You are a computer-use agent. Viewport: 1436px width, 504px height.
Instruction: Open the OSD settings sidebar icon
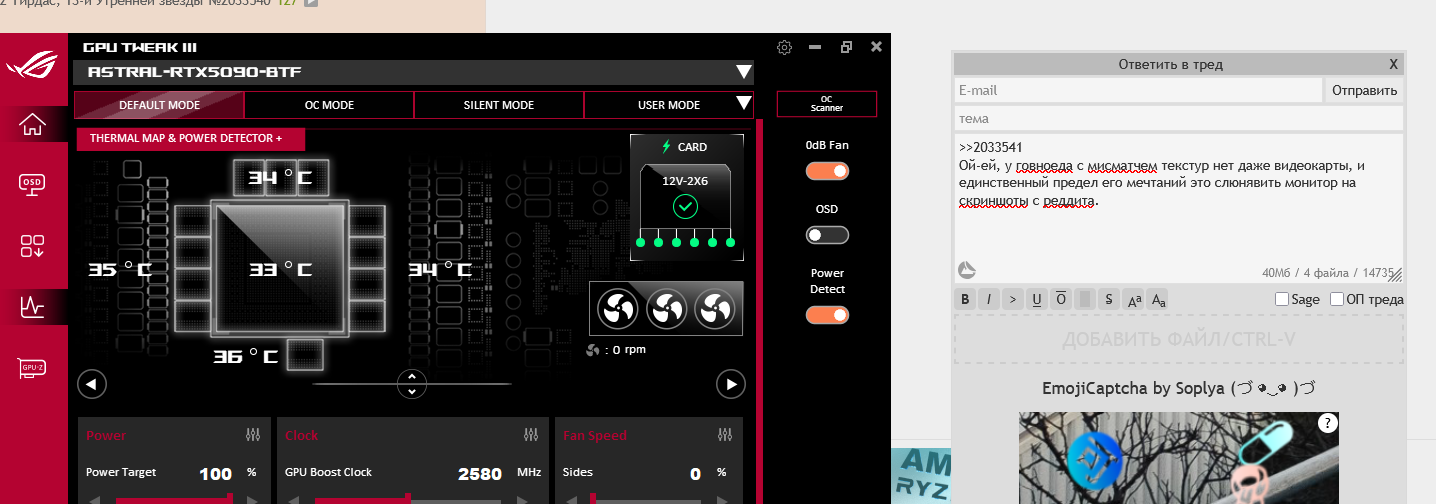[x=33, y=183]
